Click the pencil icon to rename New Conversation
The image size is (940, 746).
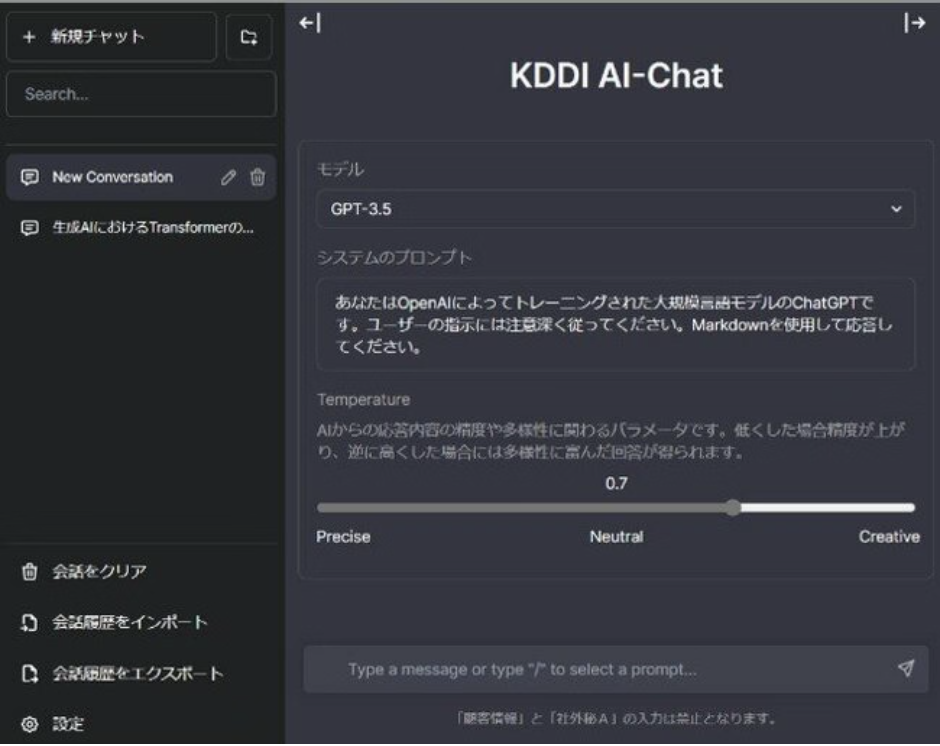pos(229,178)
